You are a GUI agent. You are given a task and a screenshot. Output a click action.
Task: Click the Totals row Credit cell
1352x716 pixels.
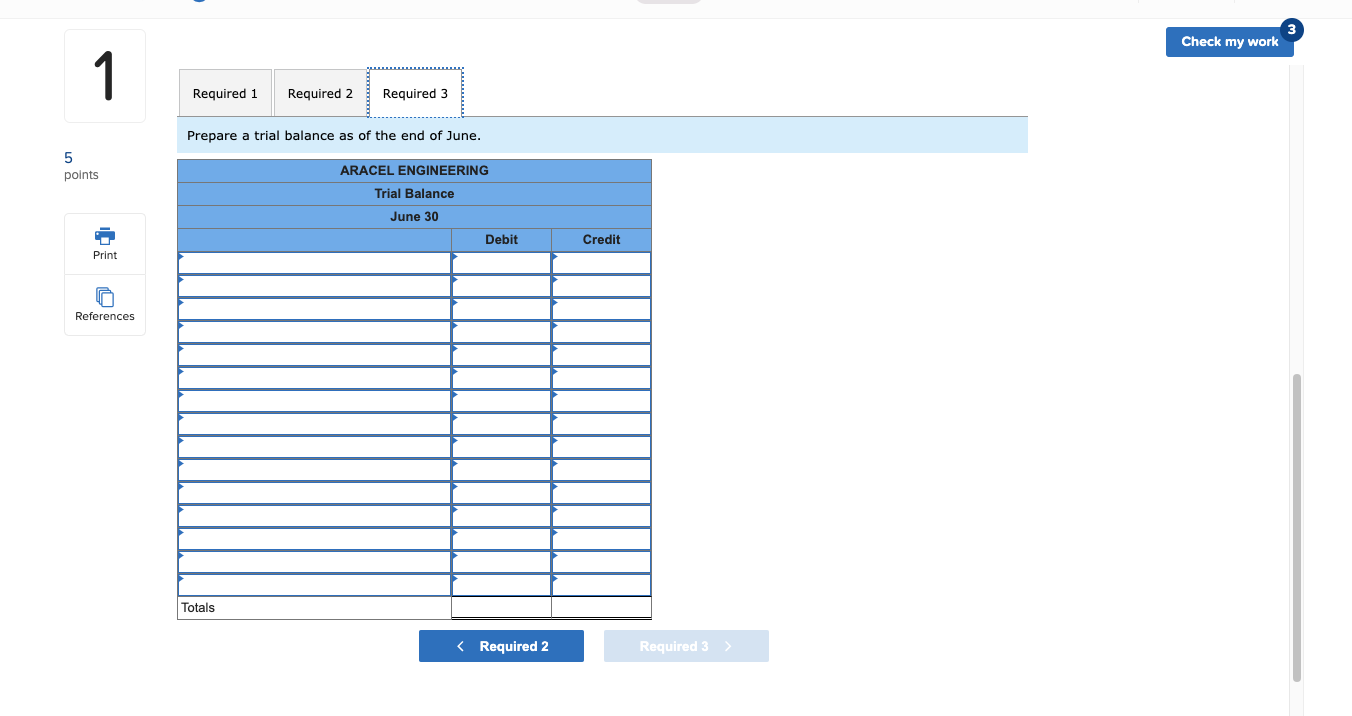click(600, 607)
